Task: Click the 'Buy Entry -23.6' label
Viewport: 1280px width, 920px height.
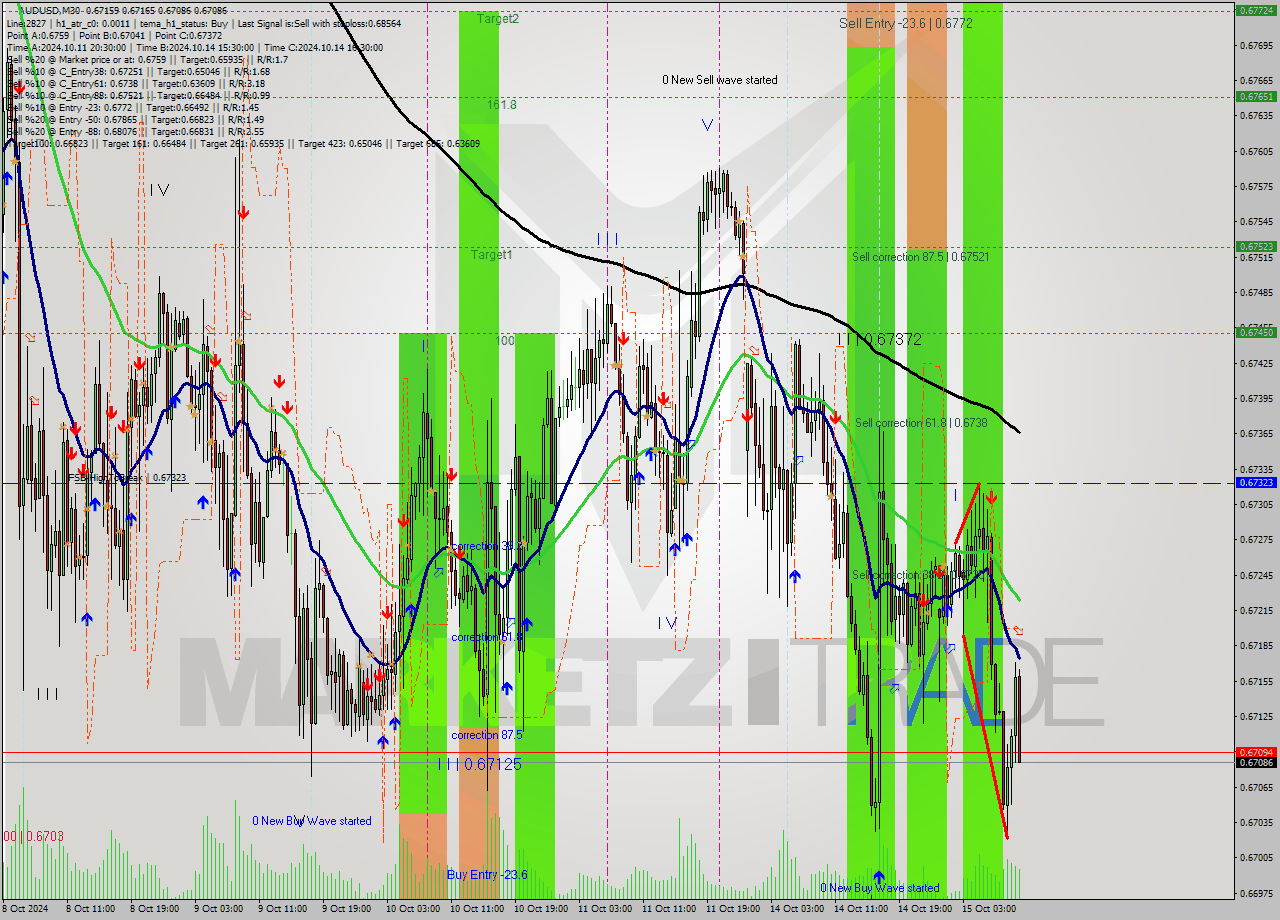Action: point(487,875)
